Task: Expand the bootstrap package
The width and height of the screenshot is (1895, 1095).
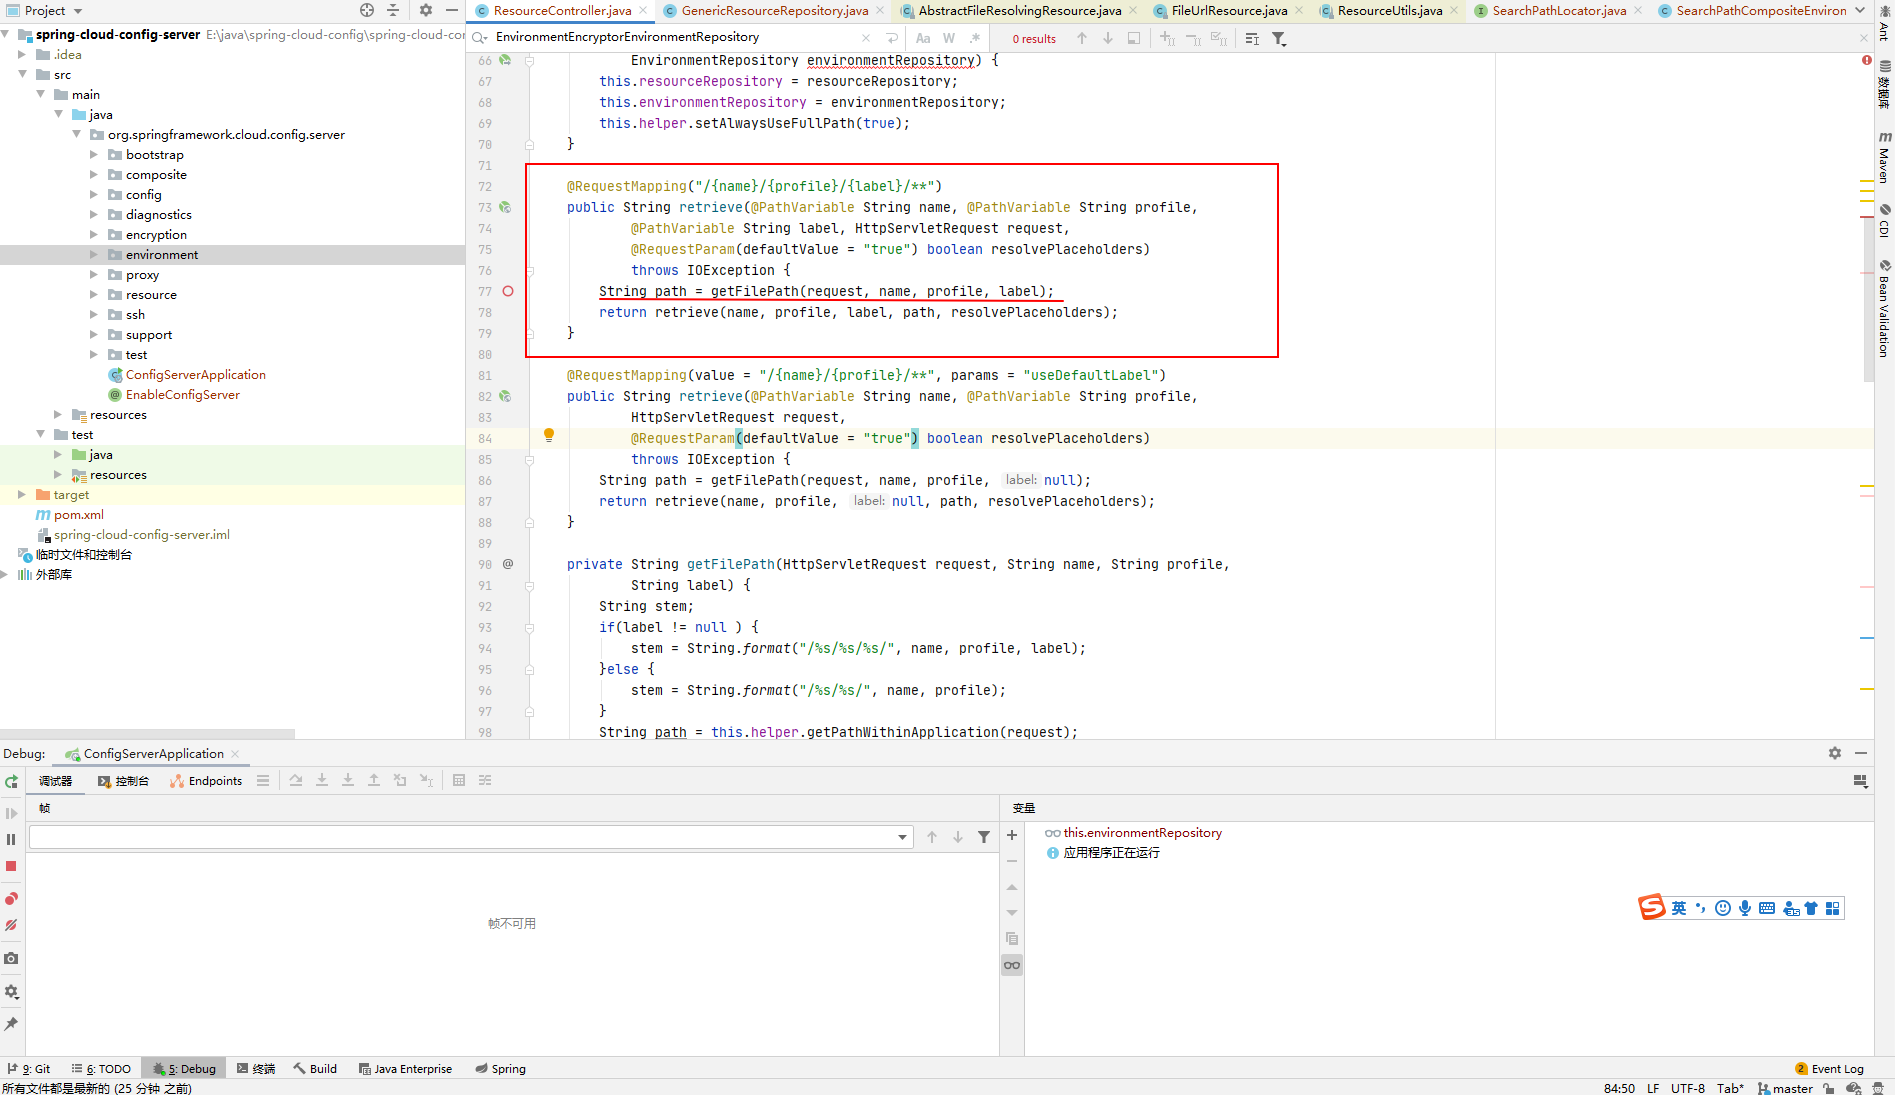Action: click(x=94, y=155)
